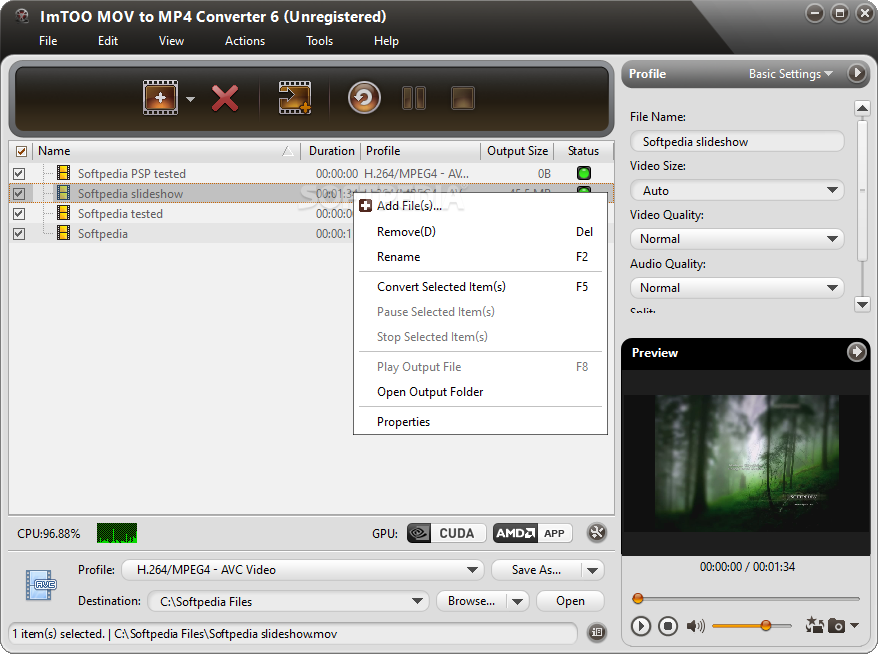Click the film icon beside Softpedia tested
The width and height of the screenshot is (878, 654).
coord(64,213)
